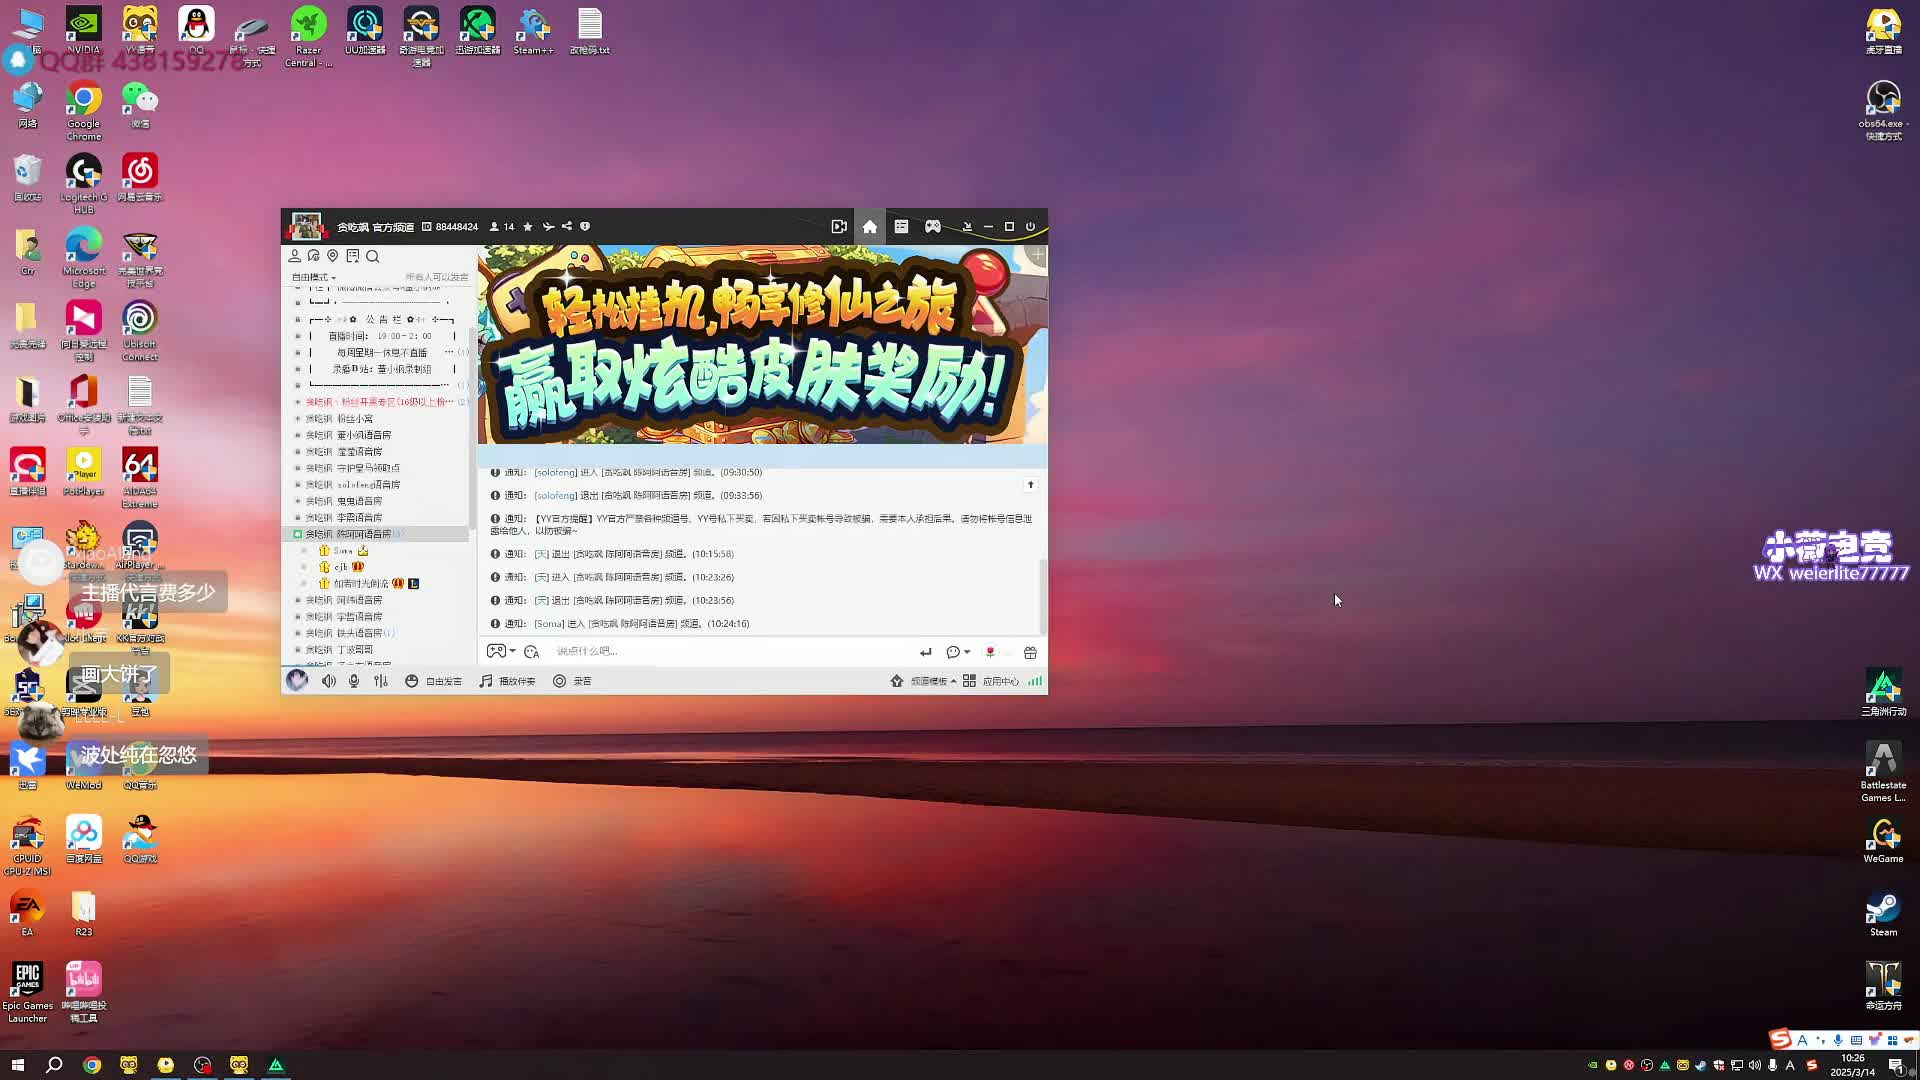This screenshot has height=1080, width=1920.
Task: Open the gamepad tab in YY header
Action: tap(932, 227)
